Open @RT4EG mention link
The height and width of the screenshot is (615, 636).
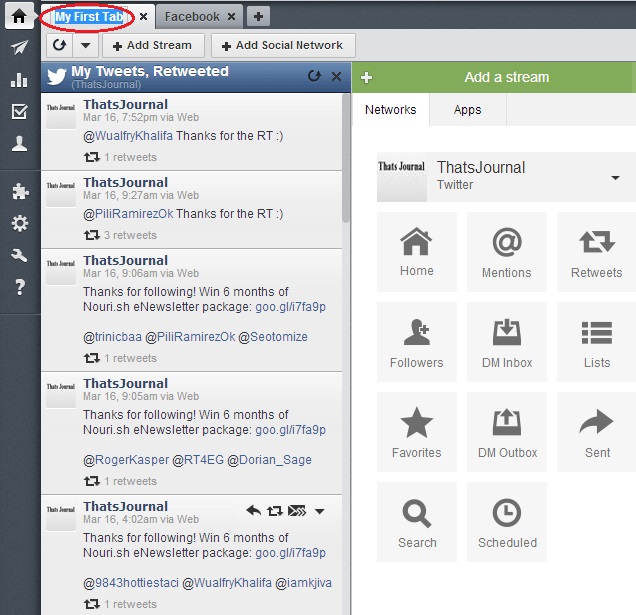[198, 460]
